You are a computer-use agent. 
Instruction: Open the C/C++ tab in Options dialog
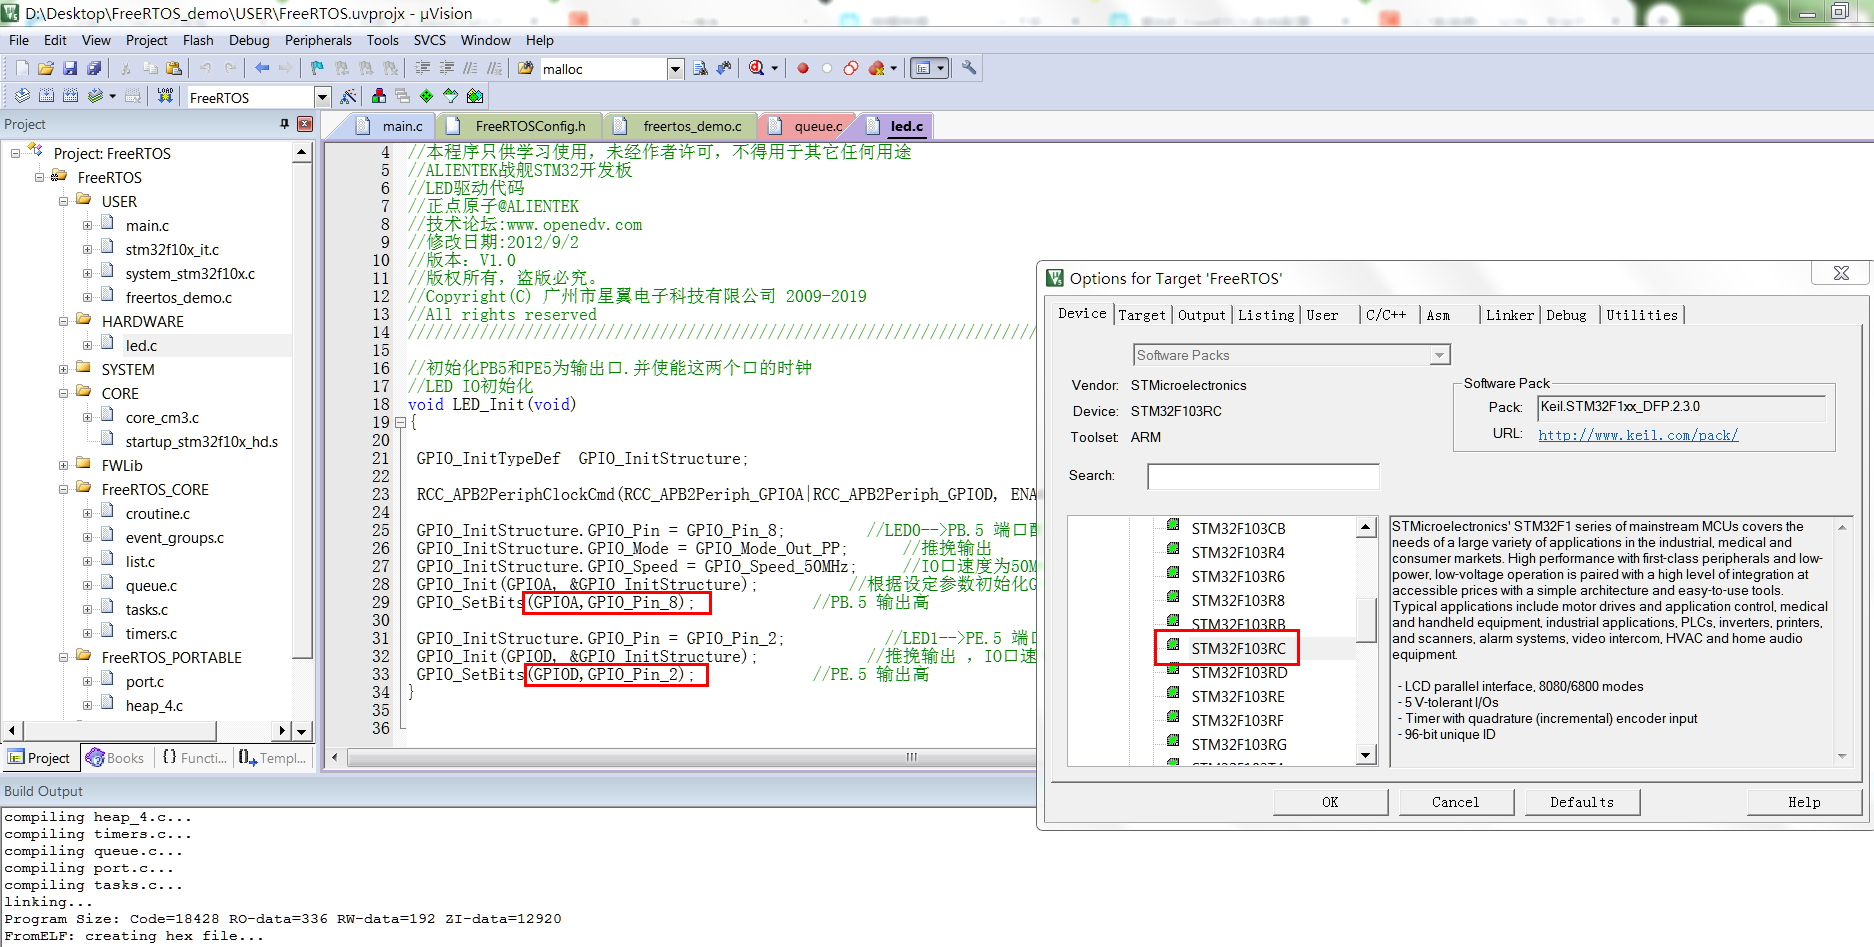click(x=1386, y=315)
